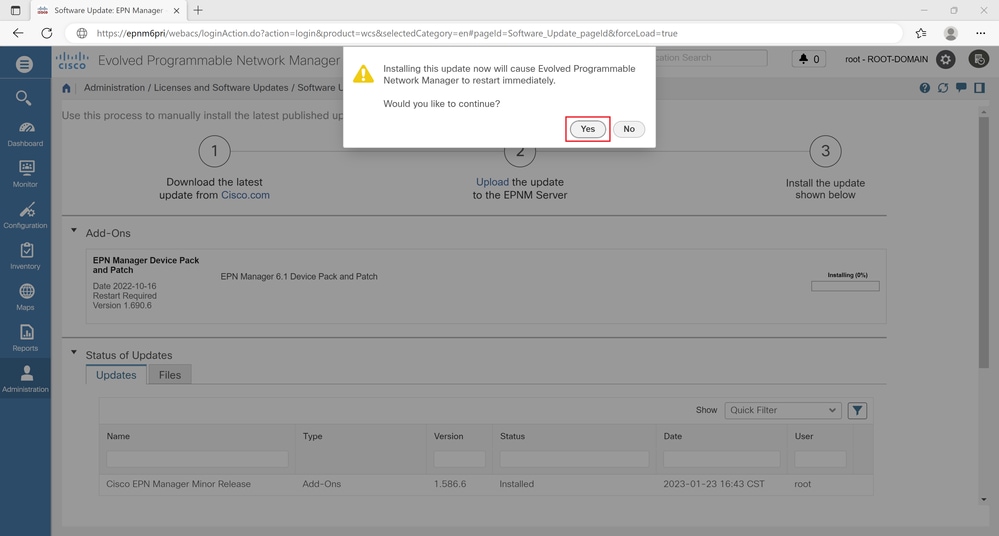Open the feedback comment icon
Screen dimensions: 999x536
click(x=961, y=87)
